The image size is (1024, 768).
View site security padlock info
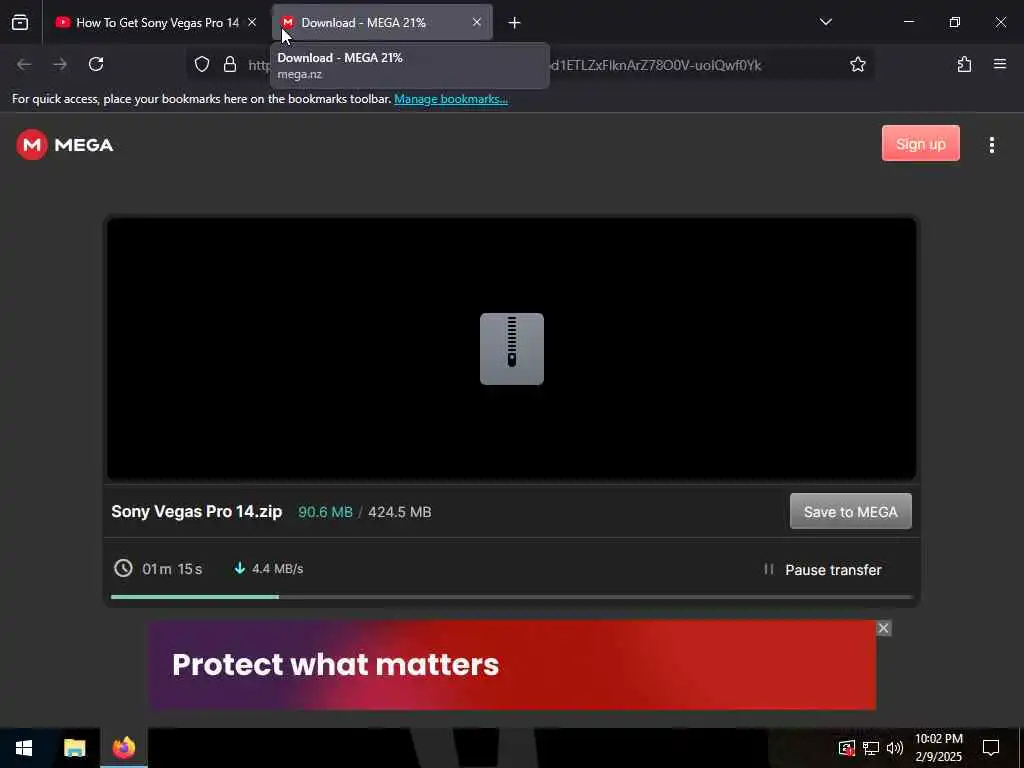(x=230, y=64)
